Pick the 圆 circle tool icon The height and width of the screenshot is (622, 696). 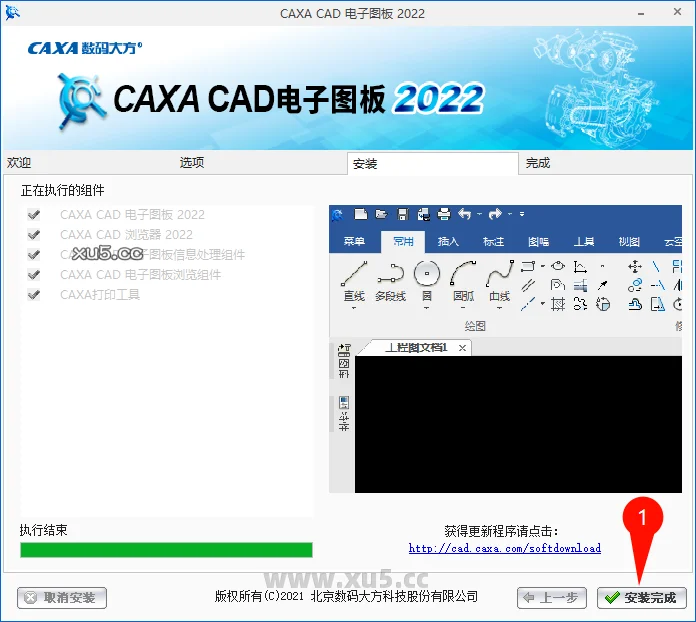coord(427,273)
